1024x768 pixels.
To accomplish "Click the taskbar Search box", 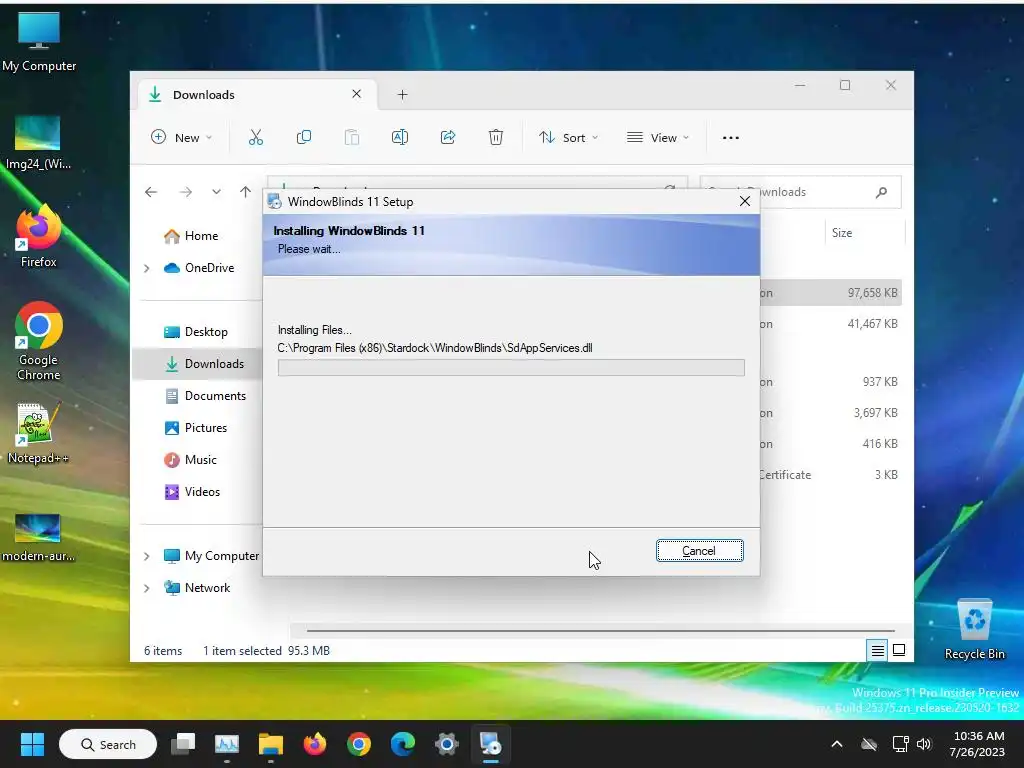I will pyautogui.click(x=108, y=744).
